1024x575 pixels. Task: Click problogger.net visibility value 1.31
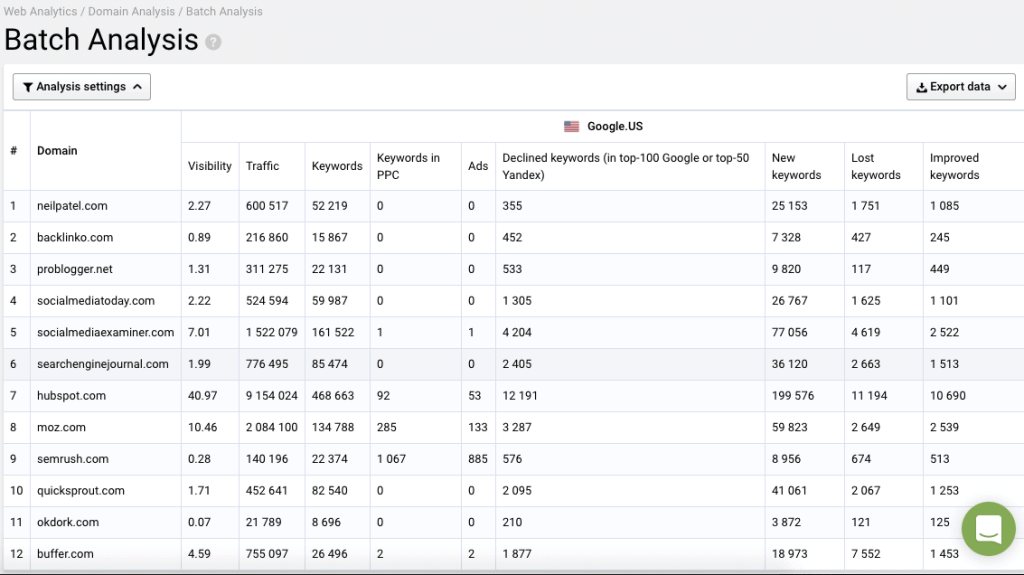(x=199, y=269)
